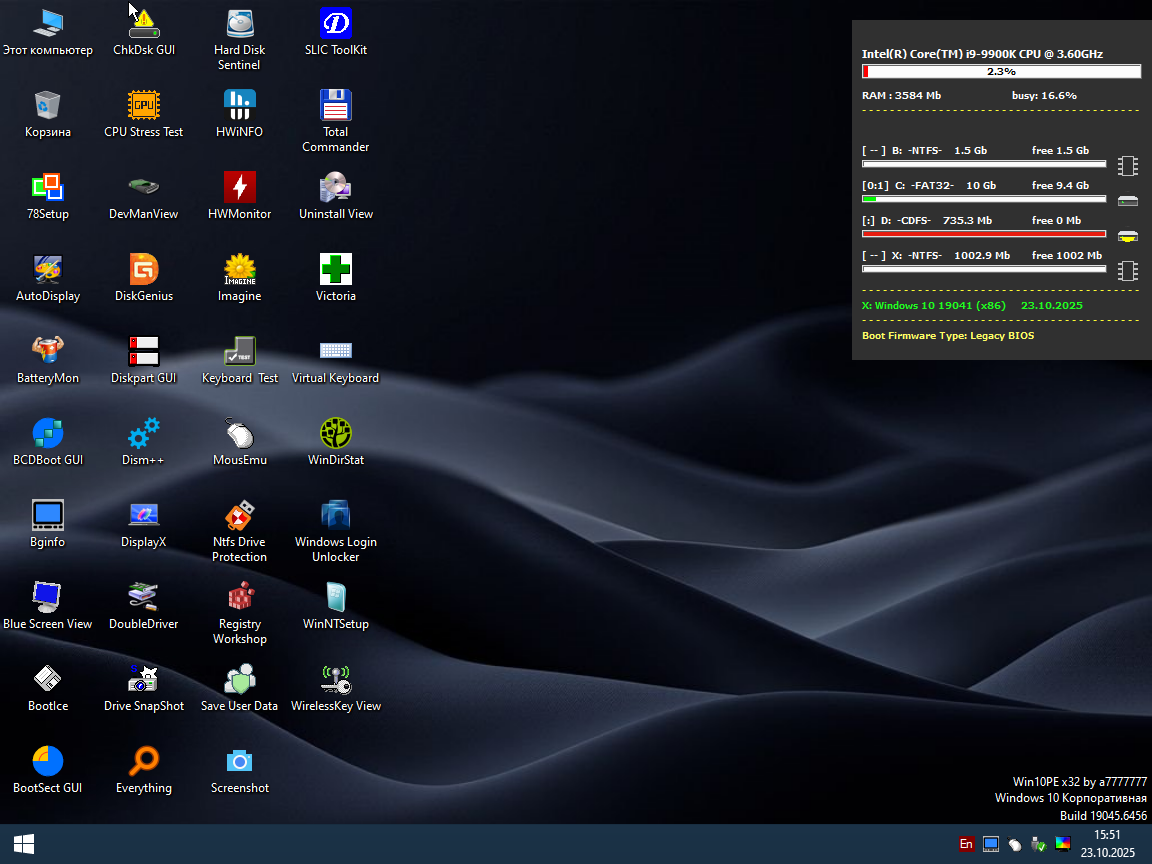Screen dimensions: 1152x864
Task: Click the Everything search icon
Action: pyautogui.click(x=144, y=761)
